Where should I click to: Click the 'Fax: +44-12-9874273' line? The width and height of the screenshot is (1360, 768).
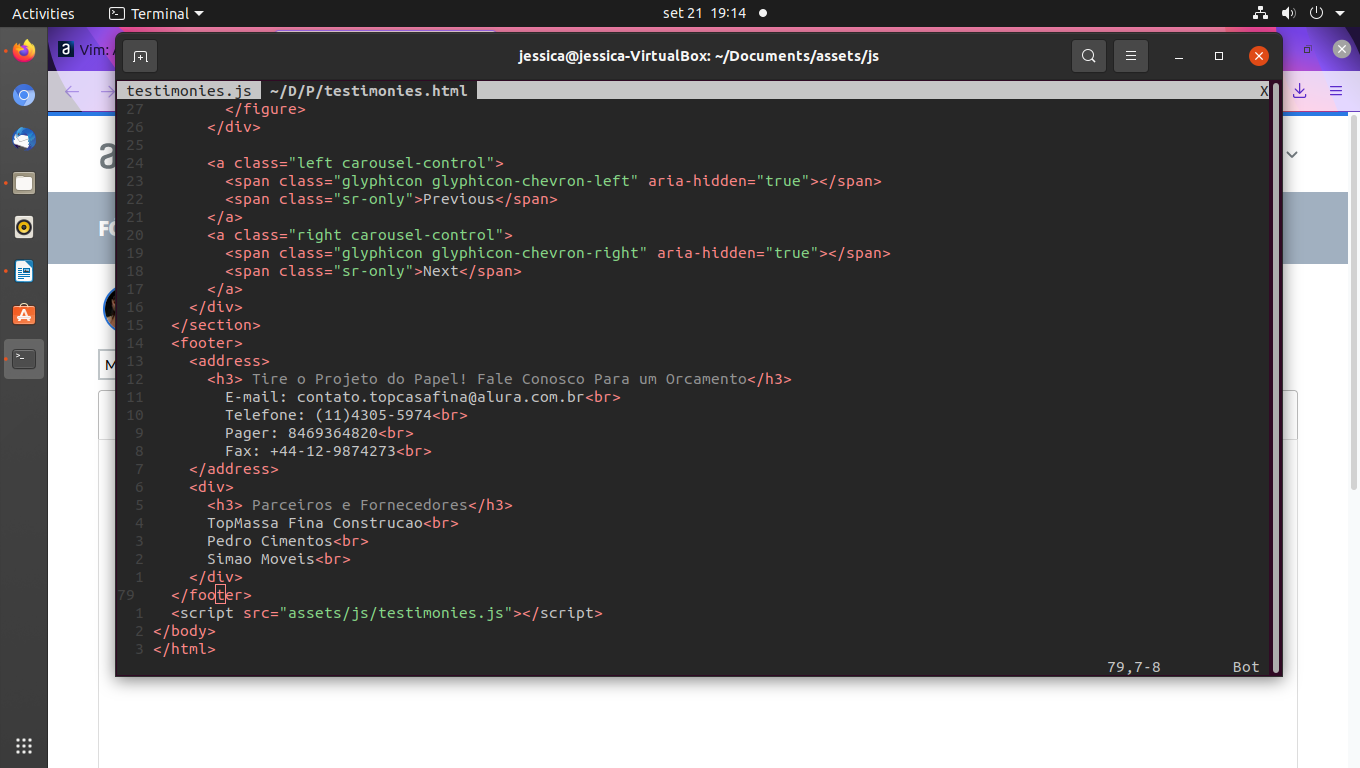(310, 451)
